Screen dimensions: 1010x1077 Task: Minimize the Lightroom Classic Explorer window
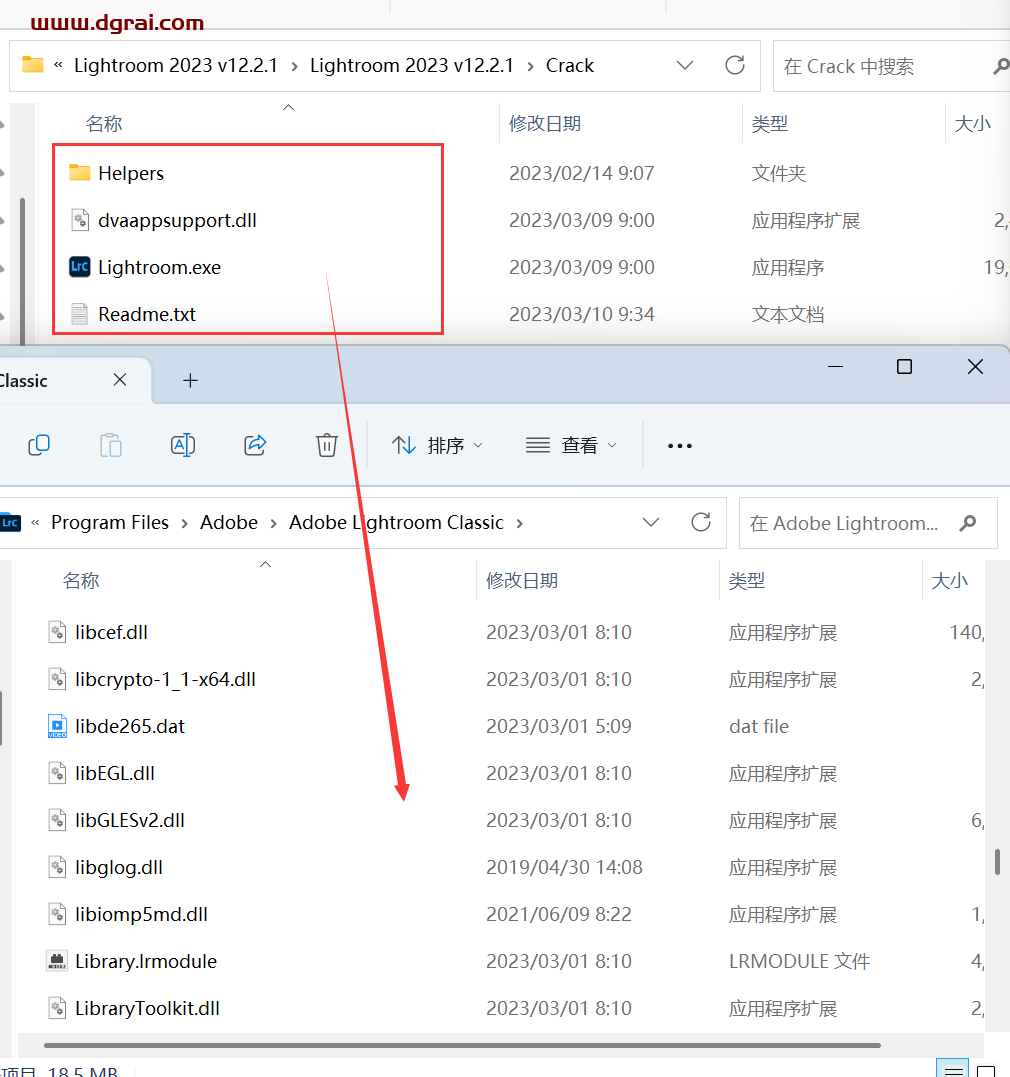[835, 367]
